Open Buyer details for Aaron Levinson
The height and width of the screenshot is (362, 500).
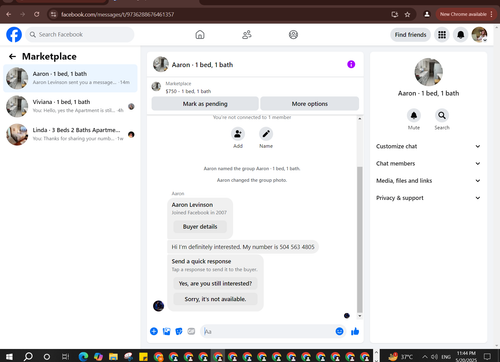200,227
